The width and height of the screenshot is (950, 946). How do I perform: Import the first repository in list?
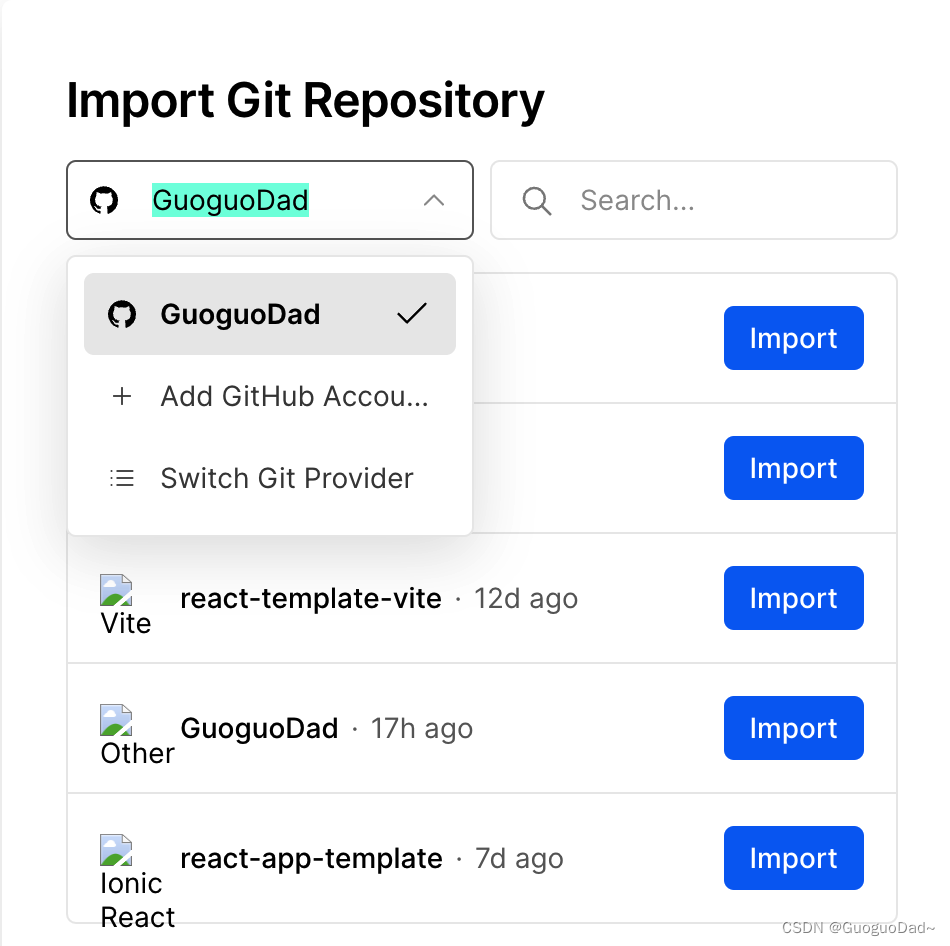pos(794,338)
